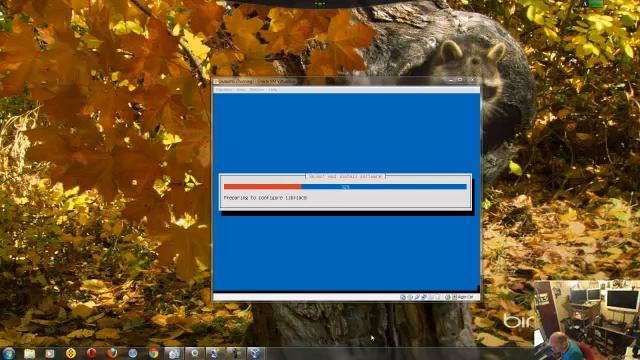Launch Opera from the taskbar
The width and height of the screenshot is (640, 360).
pos(91,353)
